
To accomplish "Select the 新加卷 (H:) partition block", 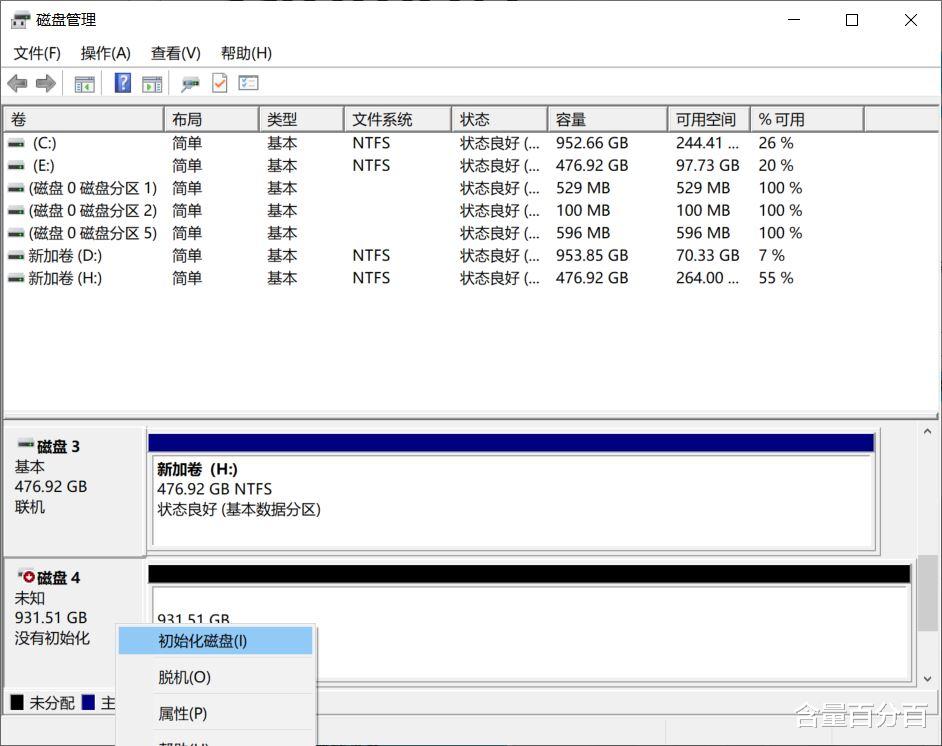I will click(x=513, y=500).
